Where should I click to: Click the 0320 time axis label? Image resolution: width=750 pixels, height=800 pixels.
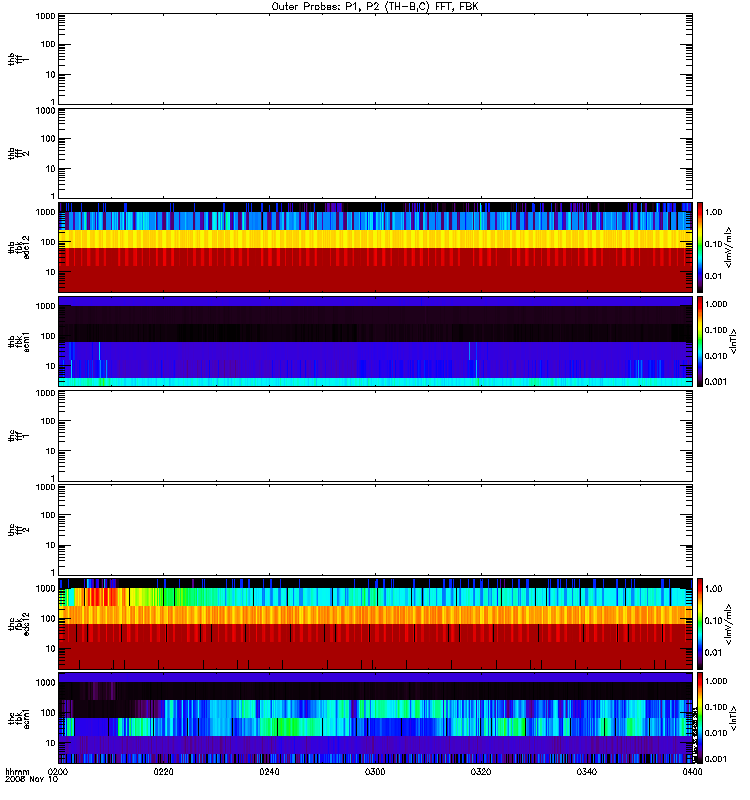click(481, 772)
